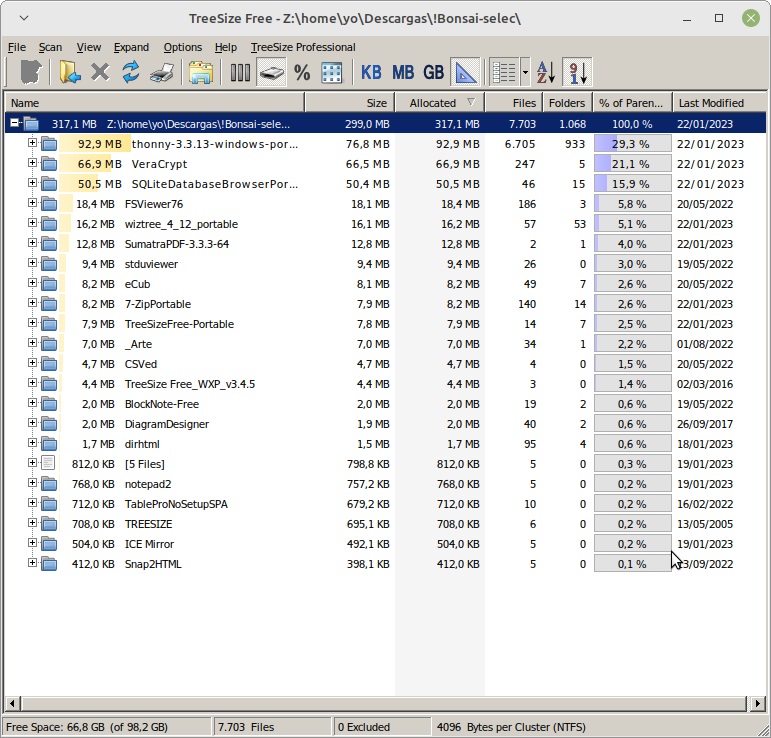Select the SumatraPDF-3.3.3-64 folder row

[176, 244]
